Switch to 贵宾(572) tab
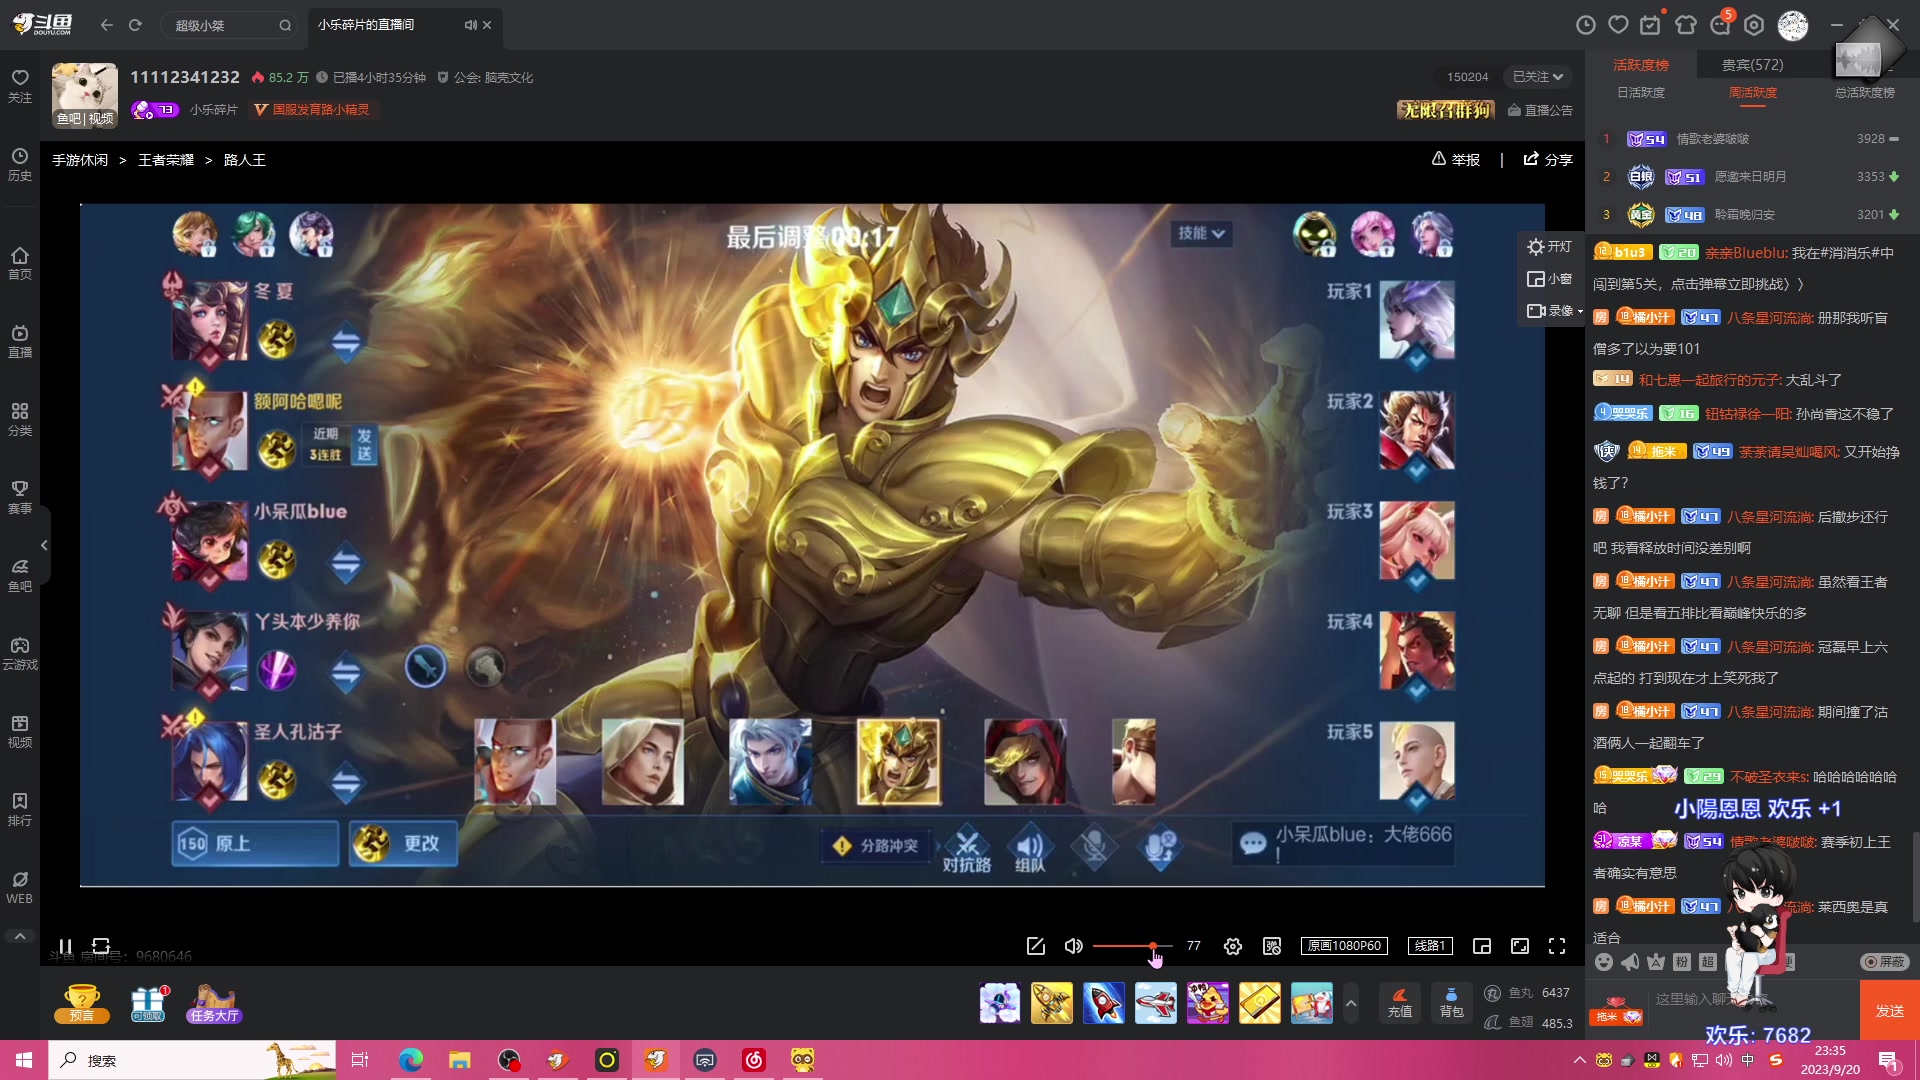The width and height of the screenshot is (1920, 1080). point(1752,65)
